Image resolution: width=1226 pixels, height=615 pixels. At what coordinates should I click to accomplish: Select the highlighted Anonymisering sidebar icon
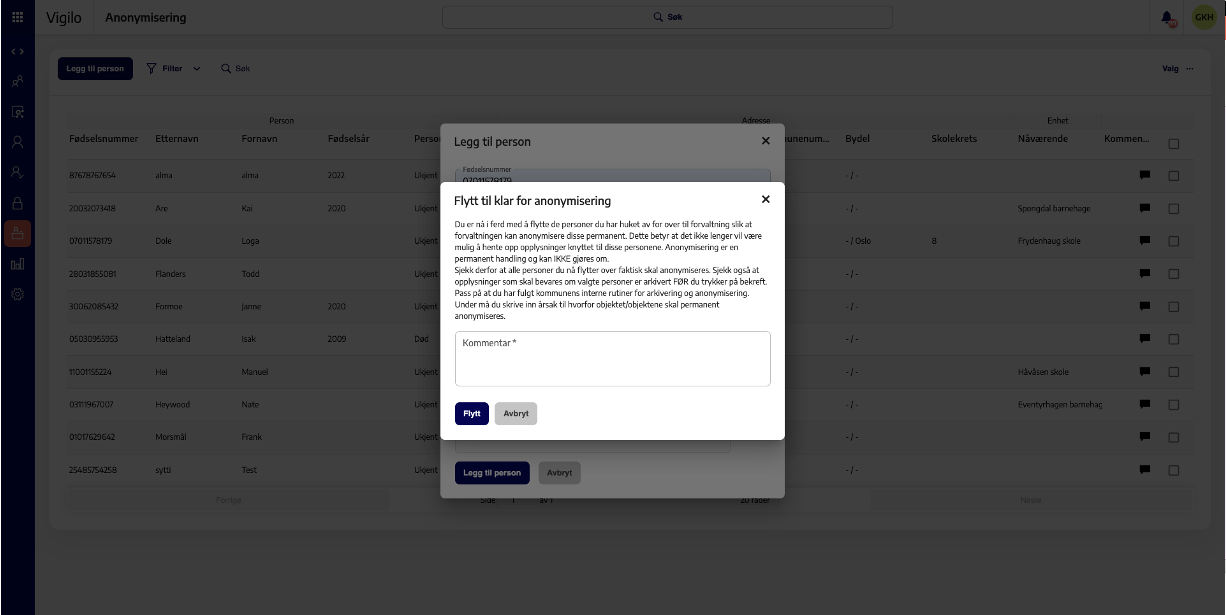point(18,233)
